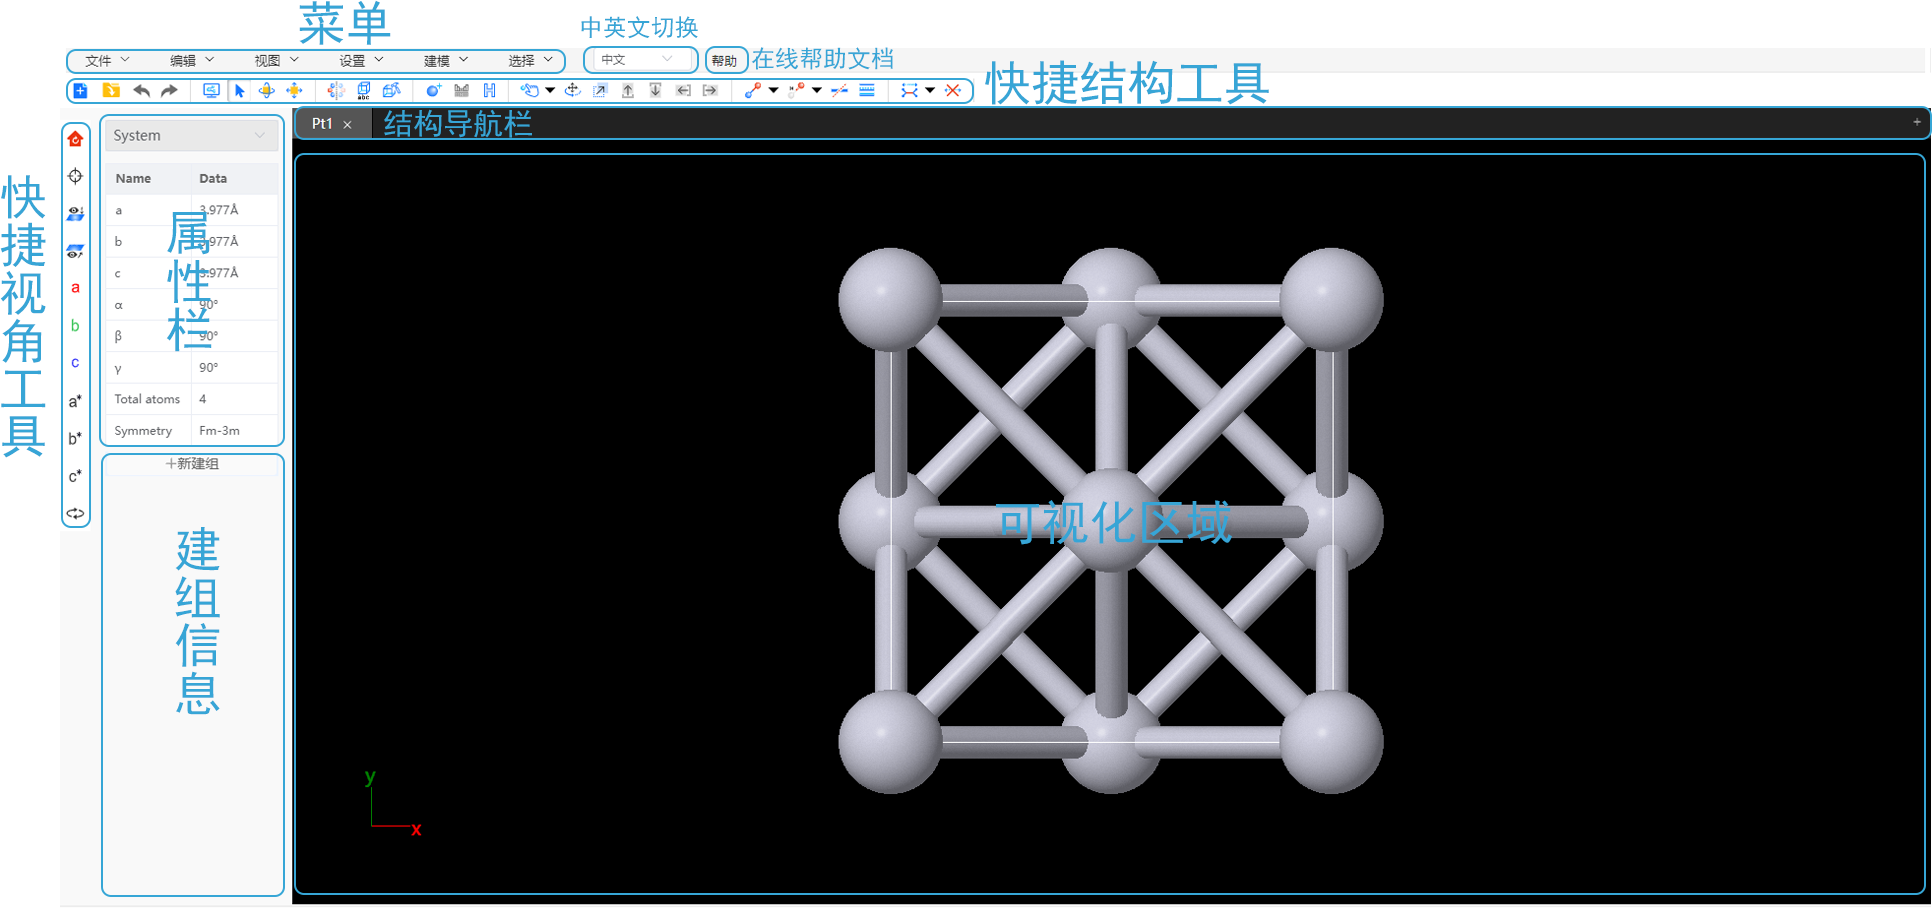
Task: Click the 3D rotation axes icon
Action: pos(573,91)
